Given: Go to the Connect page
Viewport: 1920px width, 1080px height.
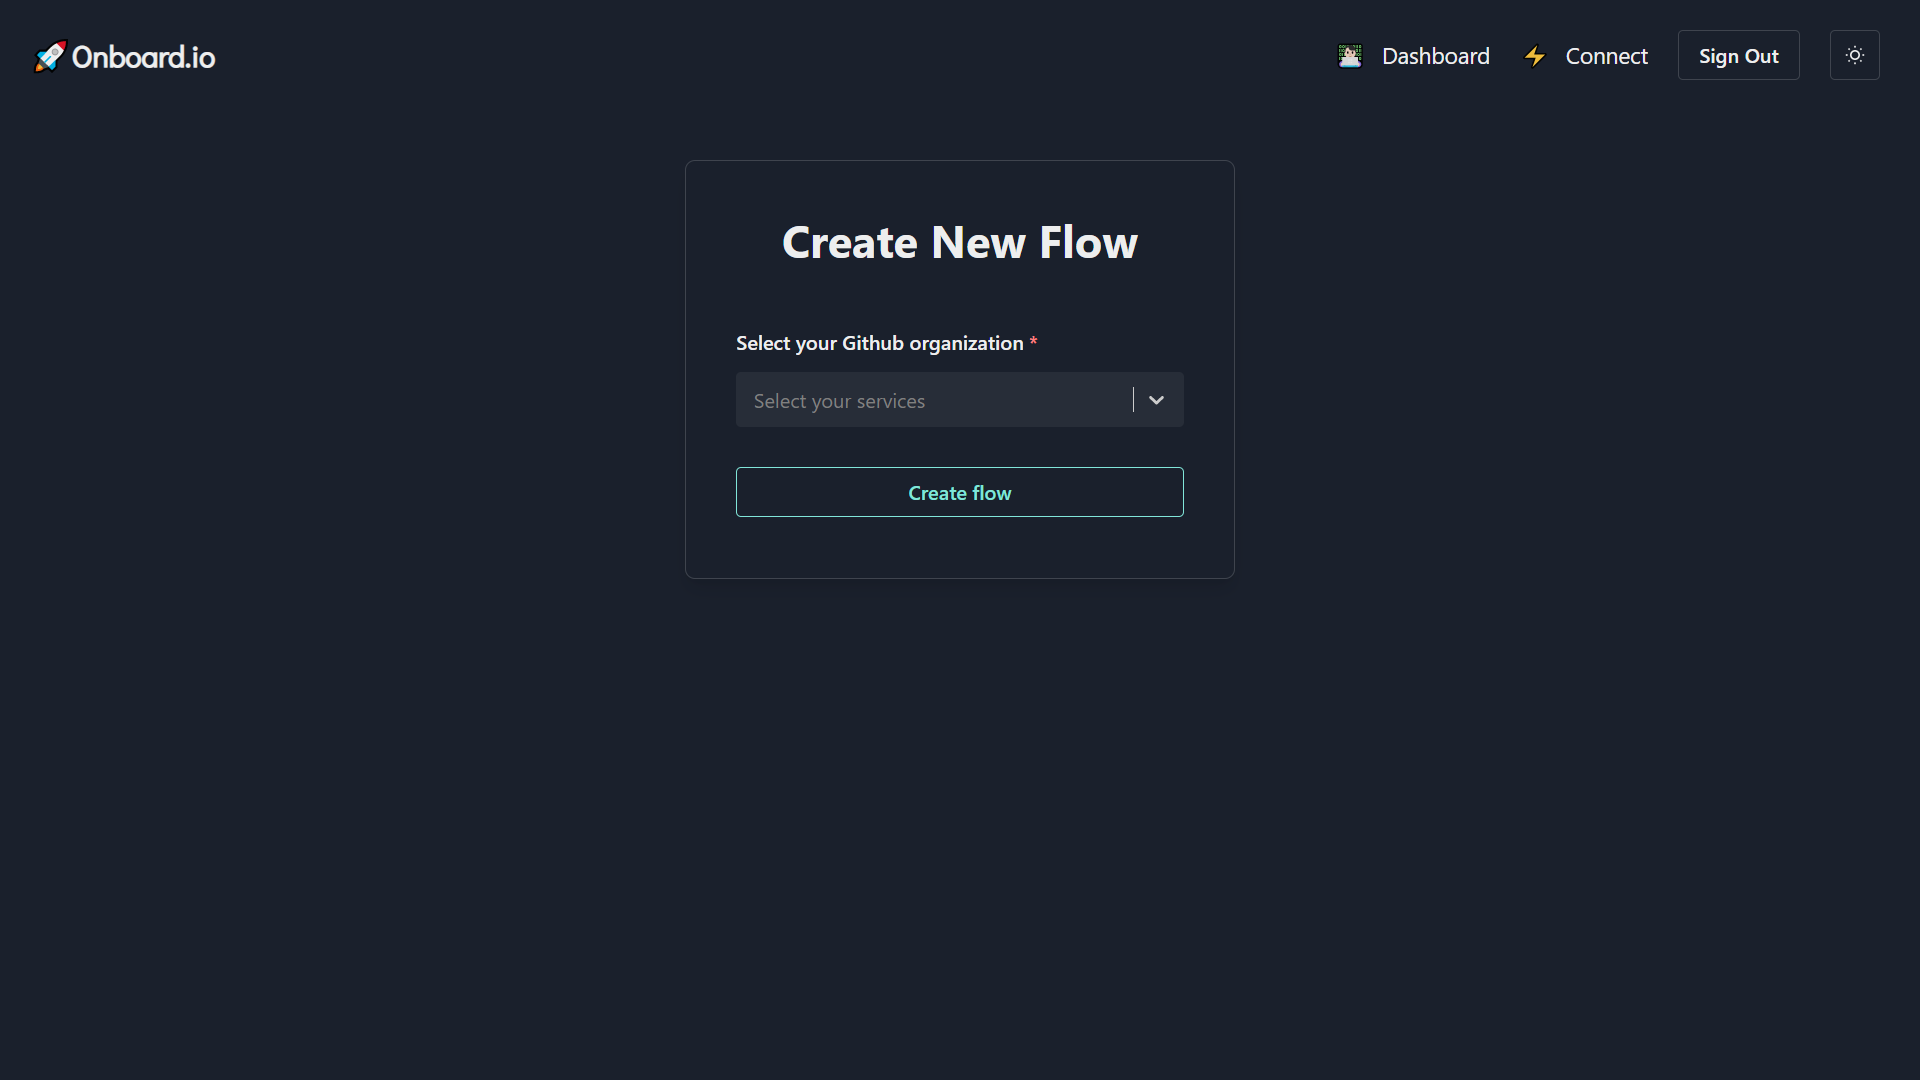Looking at the screenshot, I should coord(1606,56).
